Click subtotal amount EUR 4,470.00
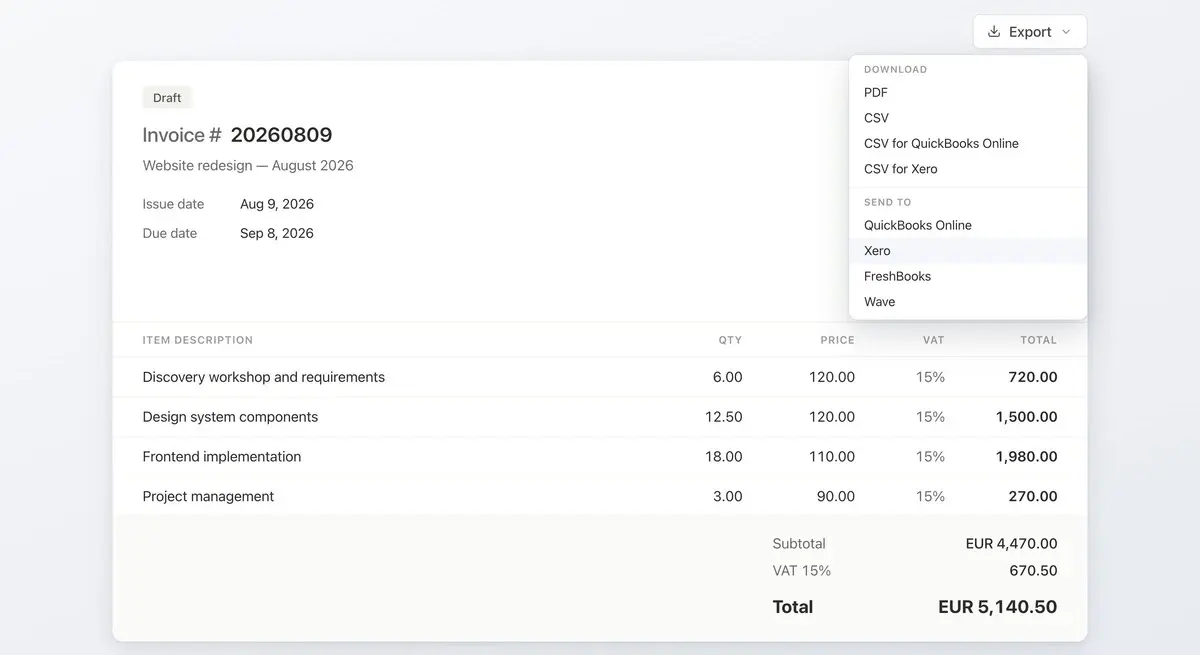This screenshot has width=1200, height=655. click(x=1012, y=544)
